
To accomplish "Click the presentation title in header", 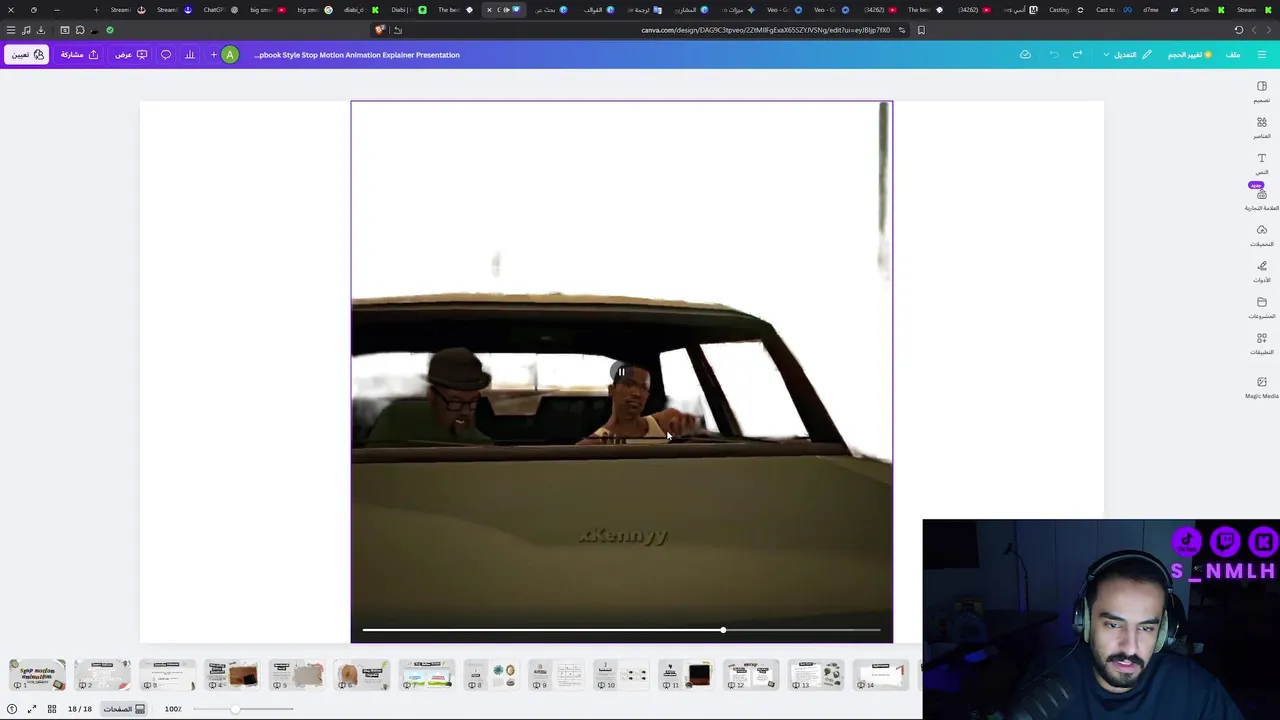I will (x=357, y=55).
